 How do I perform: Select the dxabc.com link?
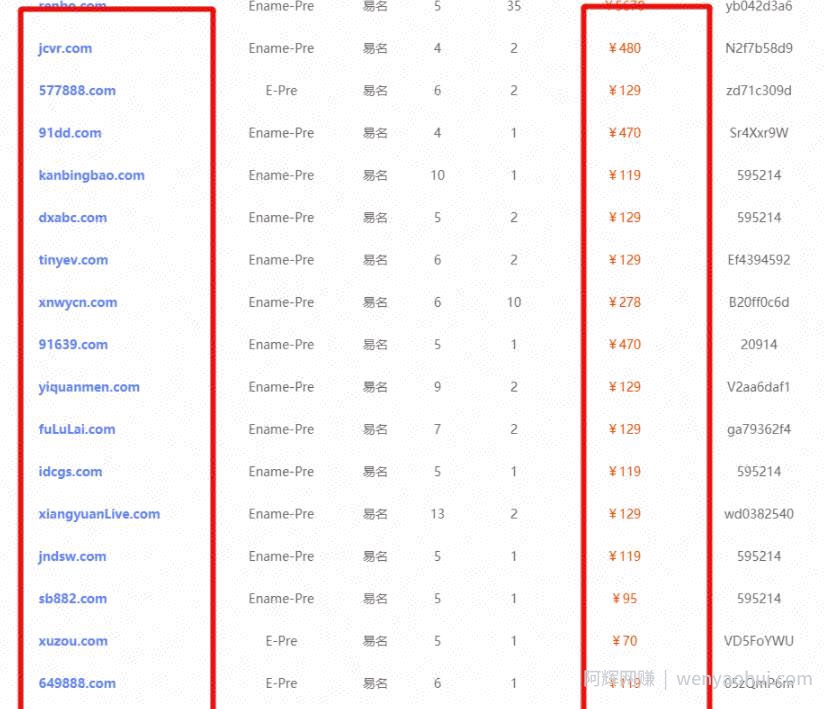pos(73,218)
